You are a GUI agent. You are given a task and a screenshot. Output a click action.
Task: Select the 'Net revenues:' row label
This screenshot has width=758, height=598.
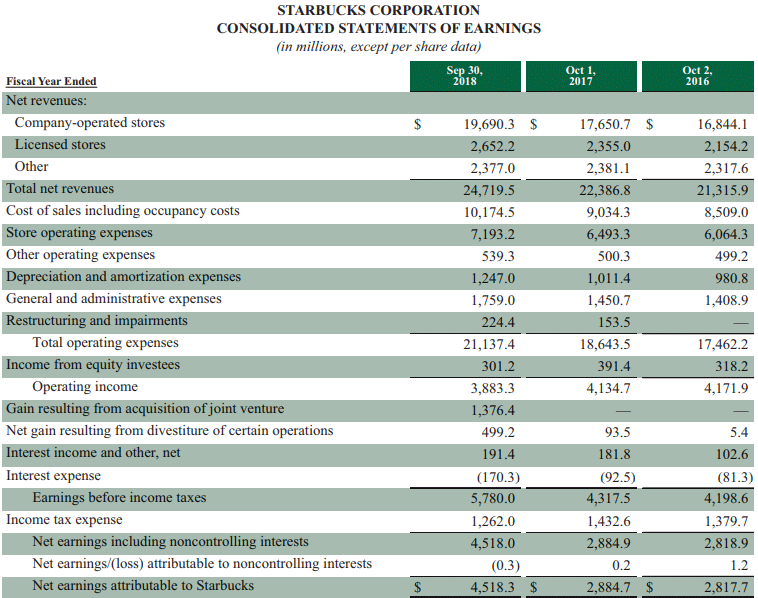pyautogui.click(x=46, y=101)
